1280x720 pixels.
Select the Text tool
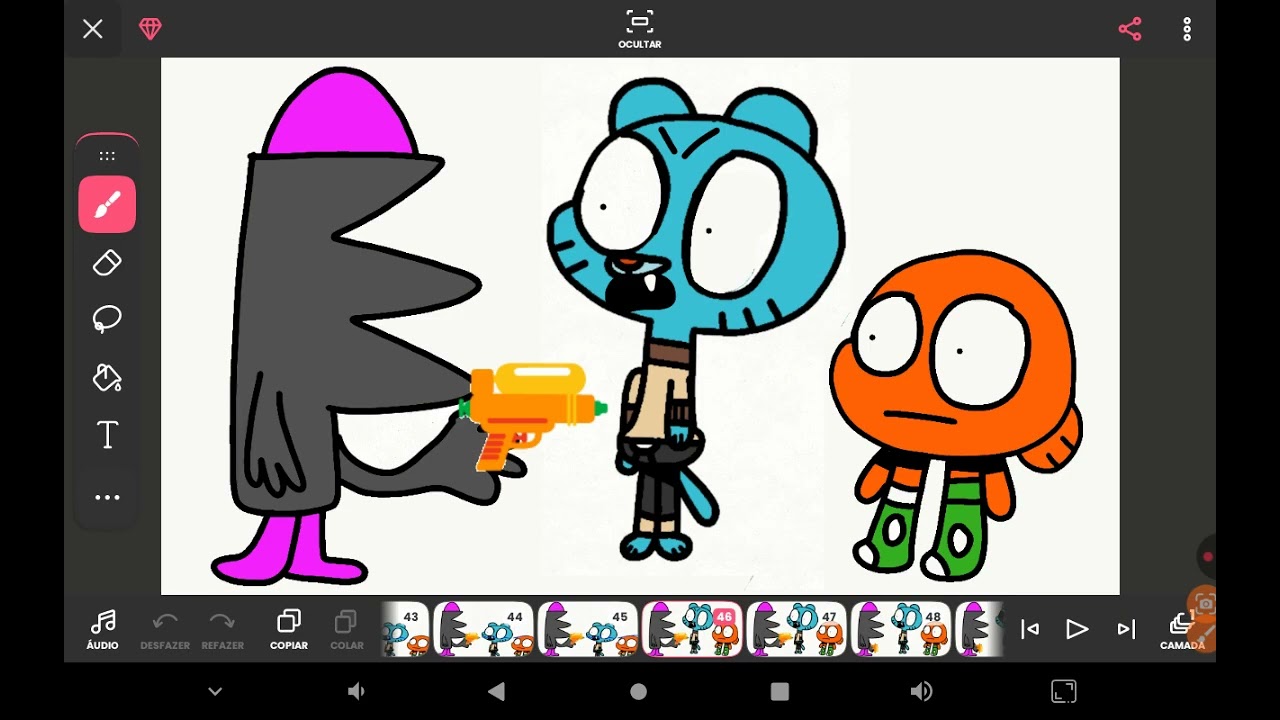pos(107,435)
